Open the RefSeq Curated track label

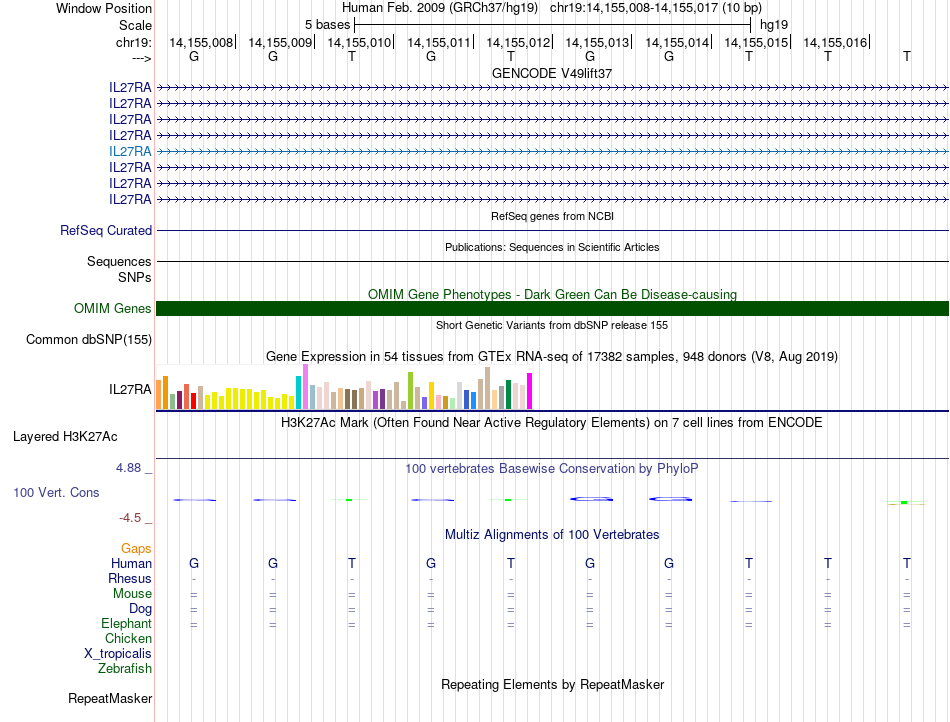pyautogui.click(x=106, y=230)
